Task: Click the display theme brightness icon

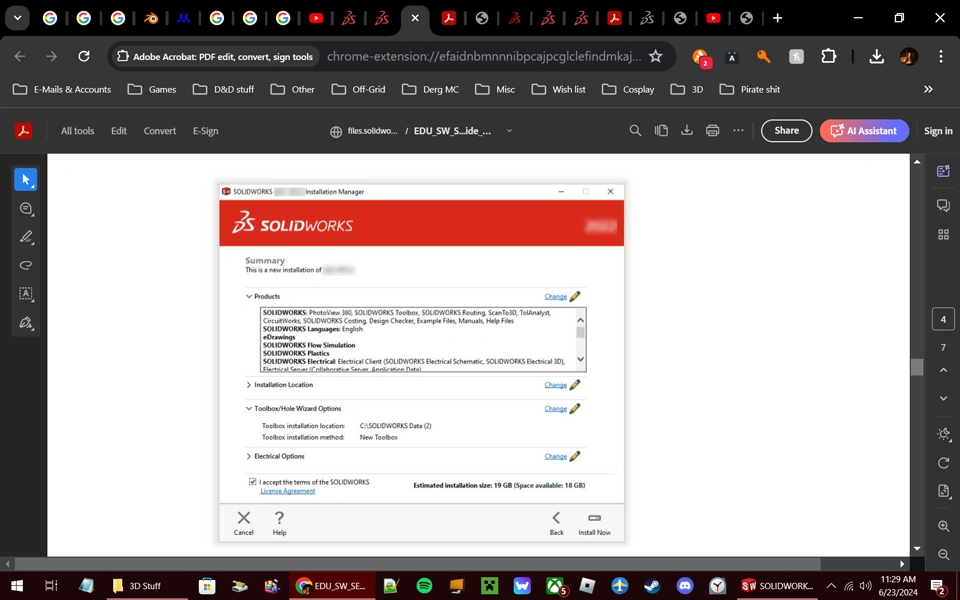Action: point(943,434)
